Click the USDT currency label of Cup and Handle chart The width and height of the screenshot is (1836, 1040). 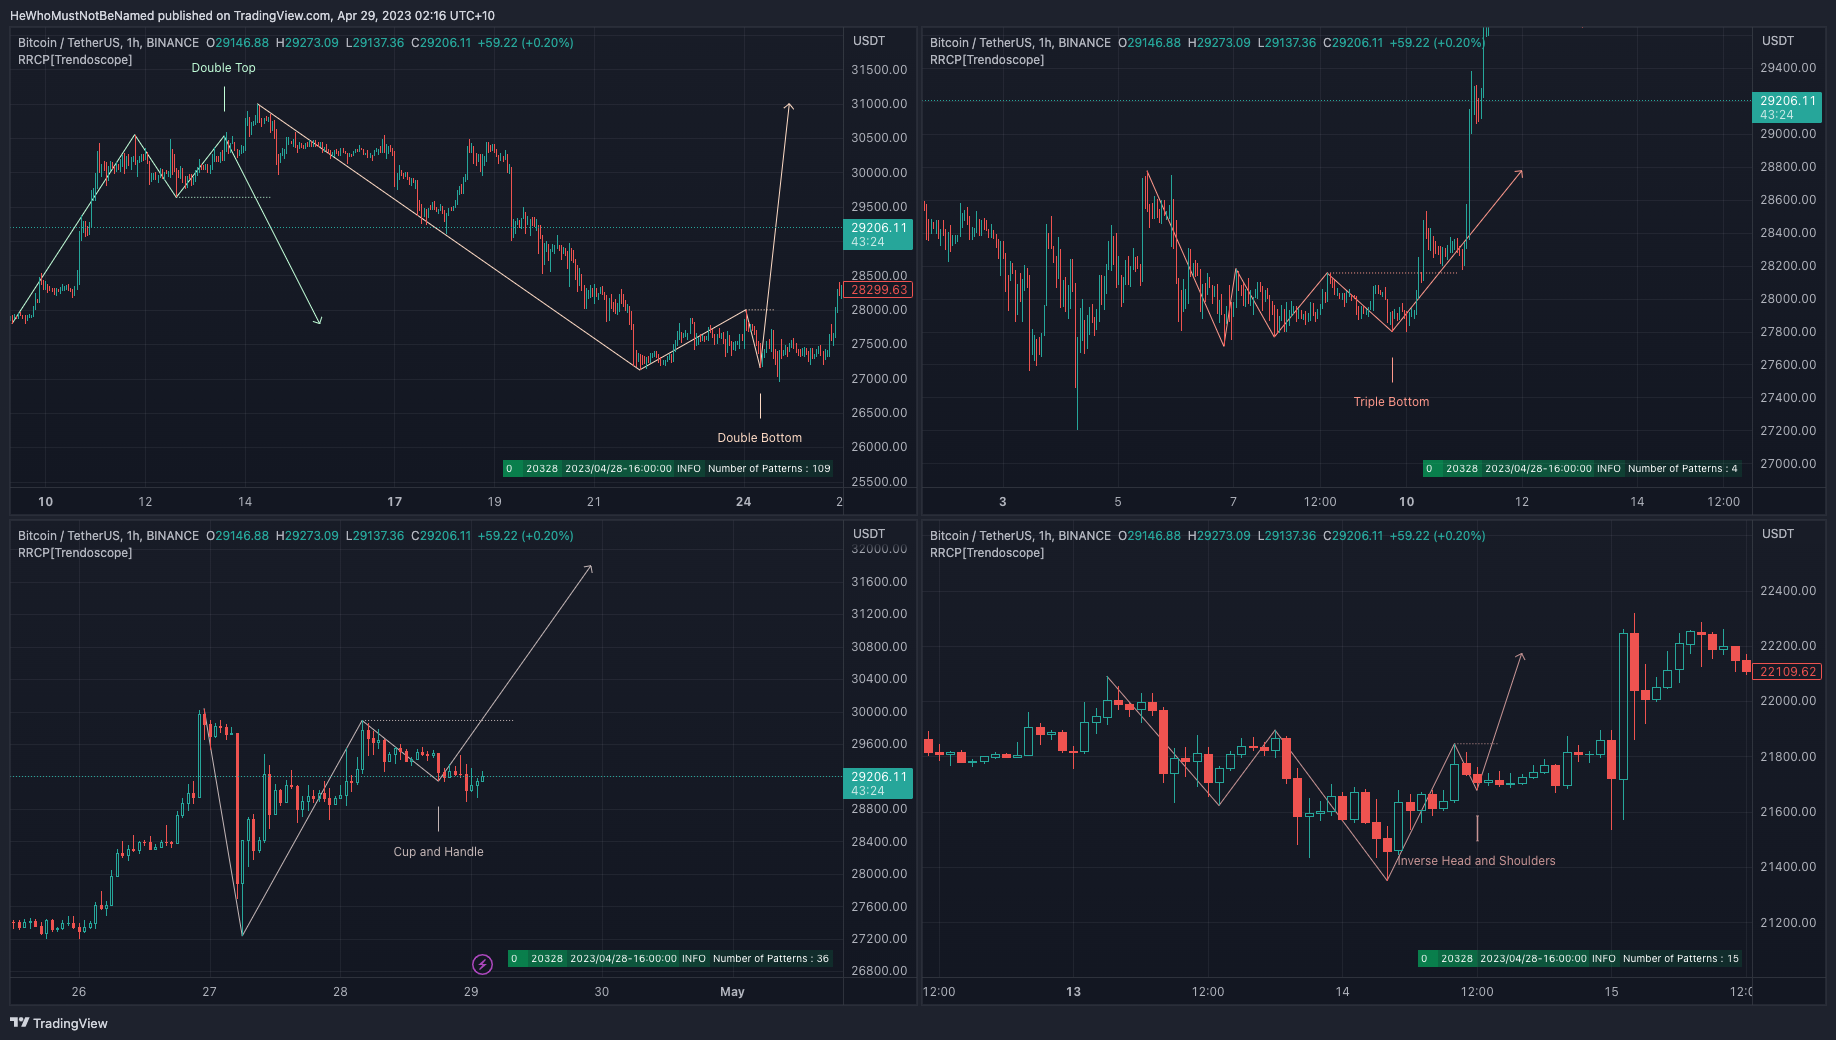pos(869,534)
